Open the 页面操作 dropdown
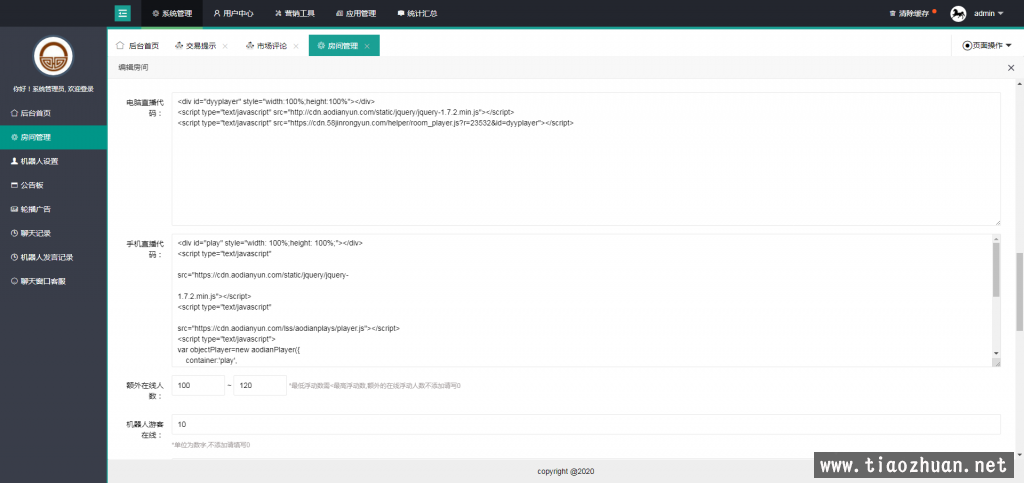This screenshot has height=483, width=1024. [x=987, y=46]
